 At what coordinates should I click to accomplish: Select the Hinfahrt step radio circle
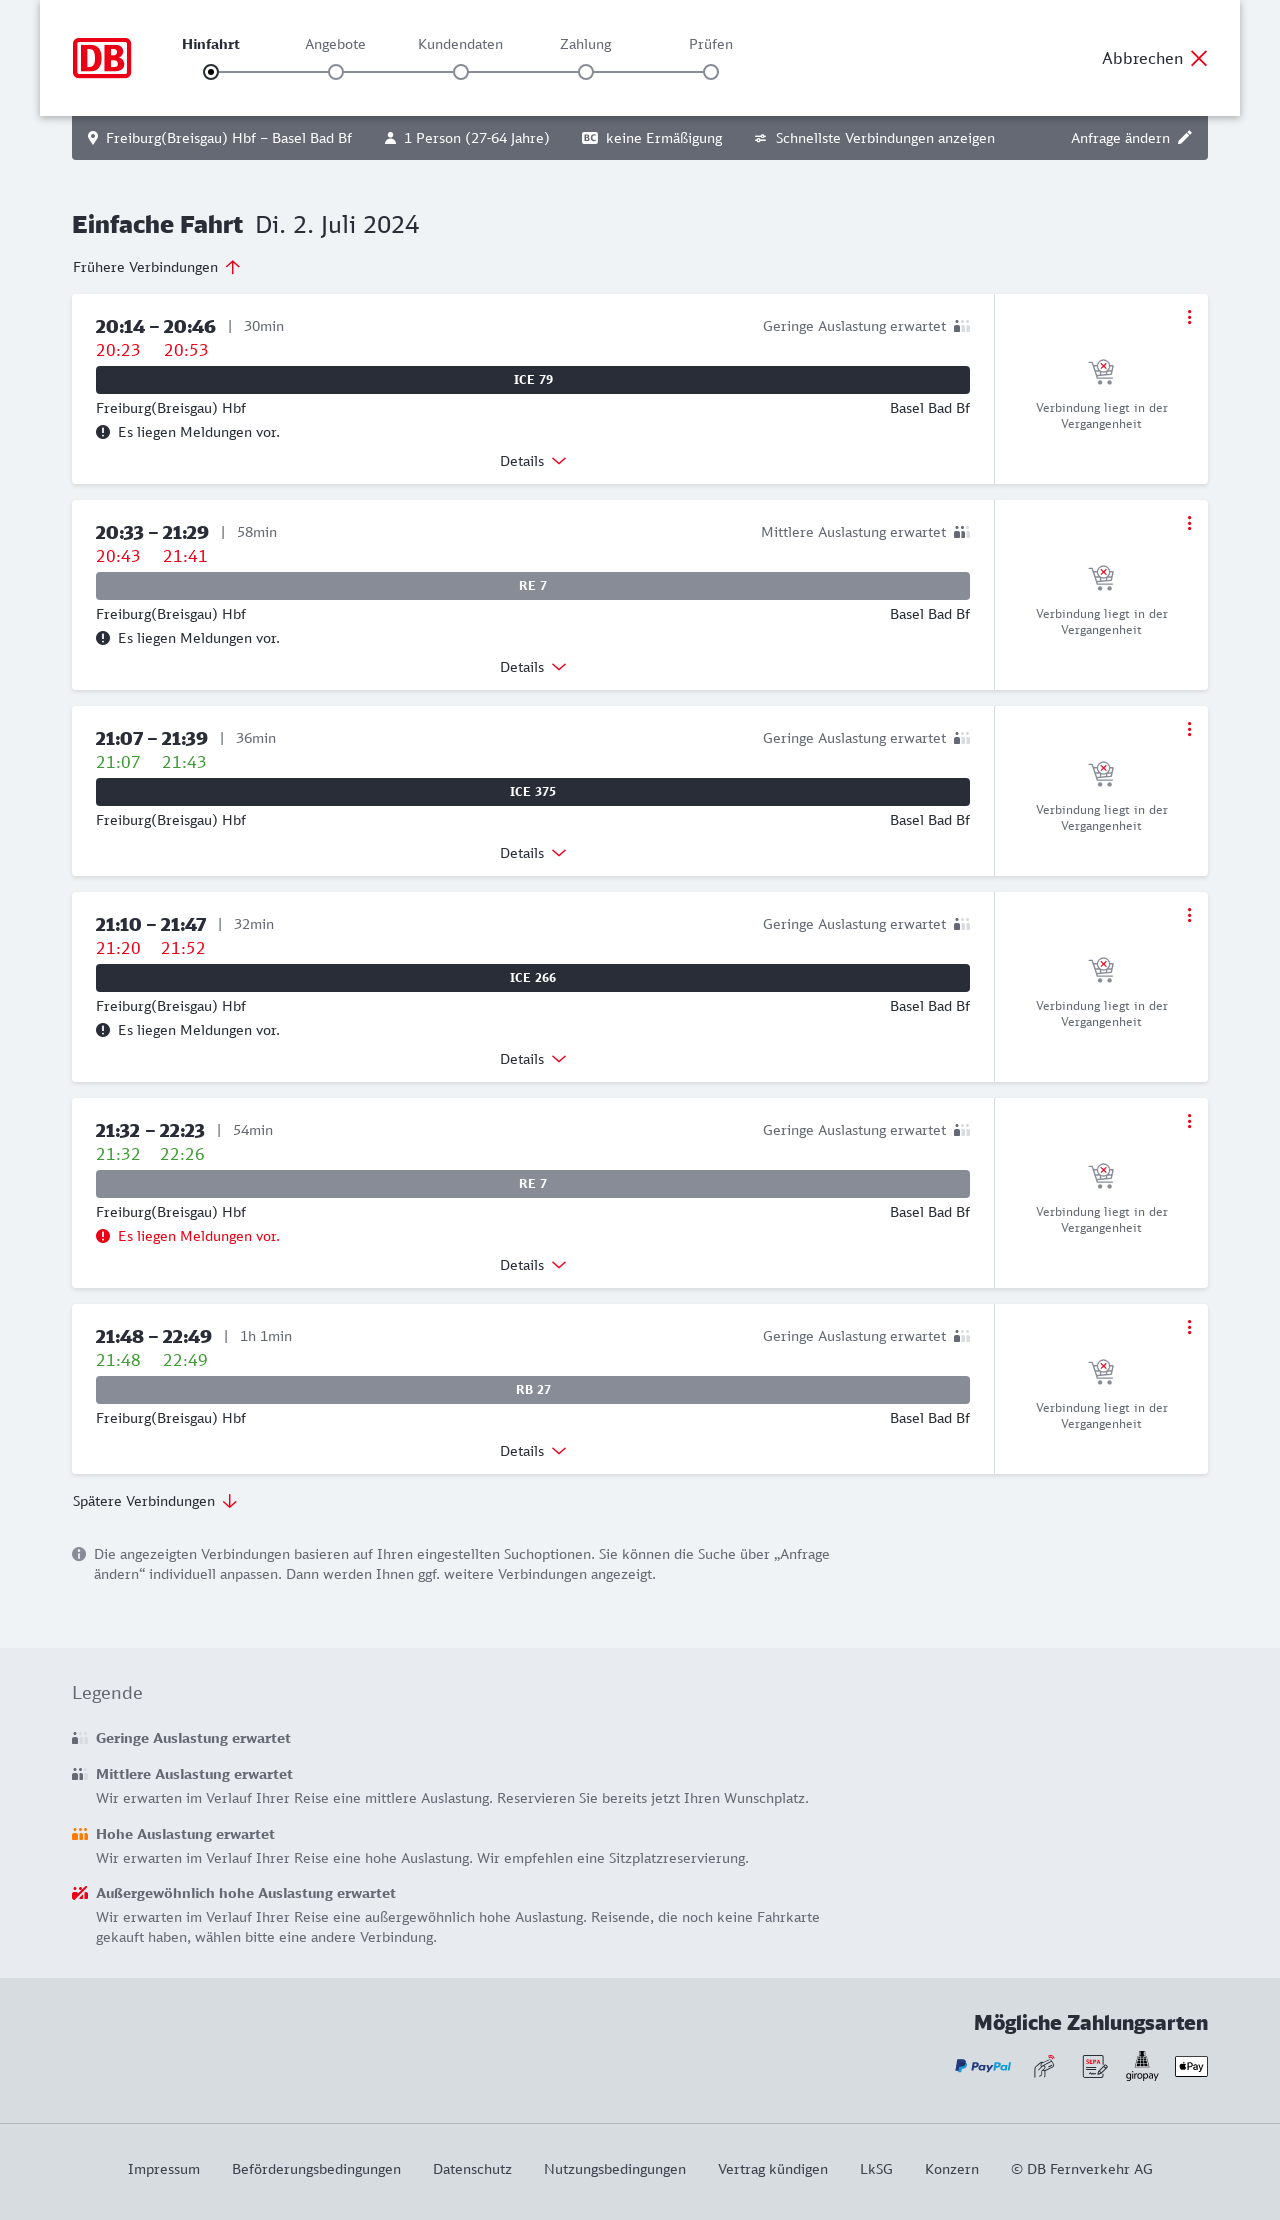coord(211,72)
